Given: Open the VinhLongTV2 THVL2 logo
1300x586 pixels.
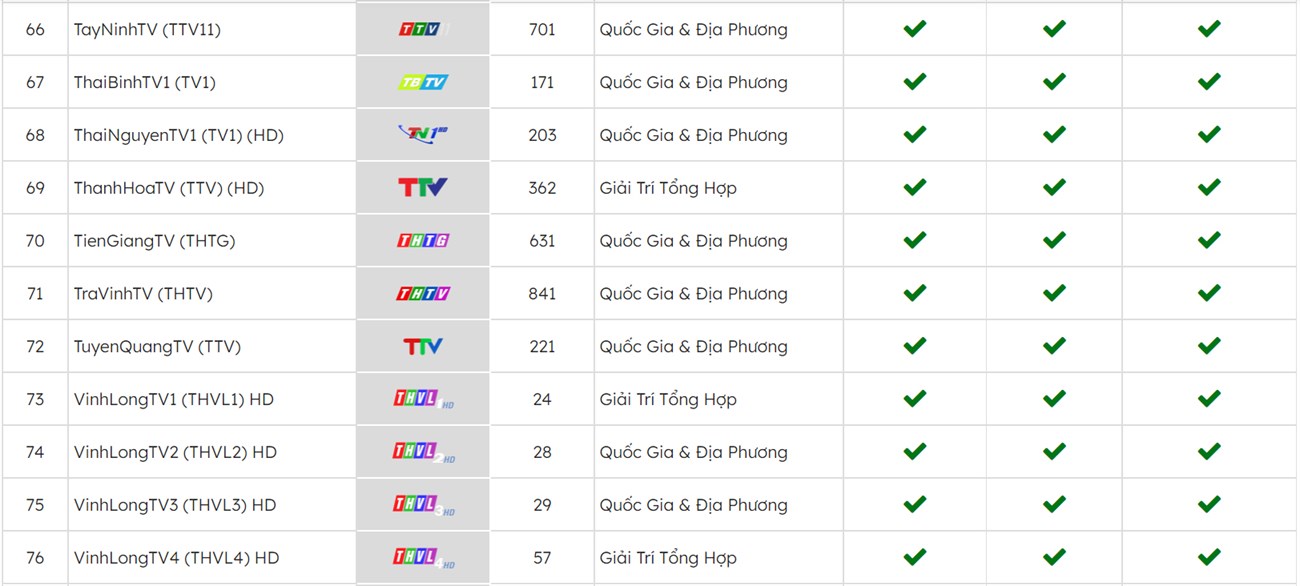Looking at the screenshot, I should pos(424,453).
